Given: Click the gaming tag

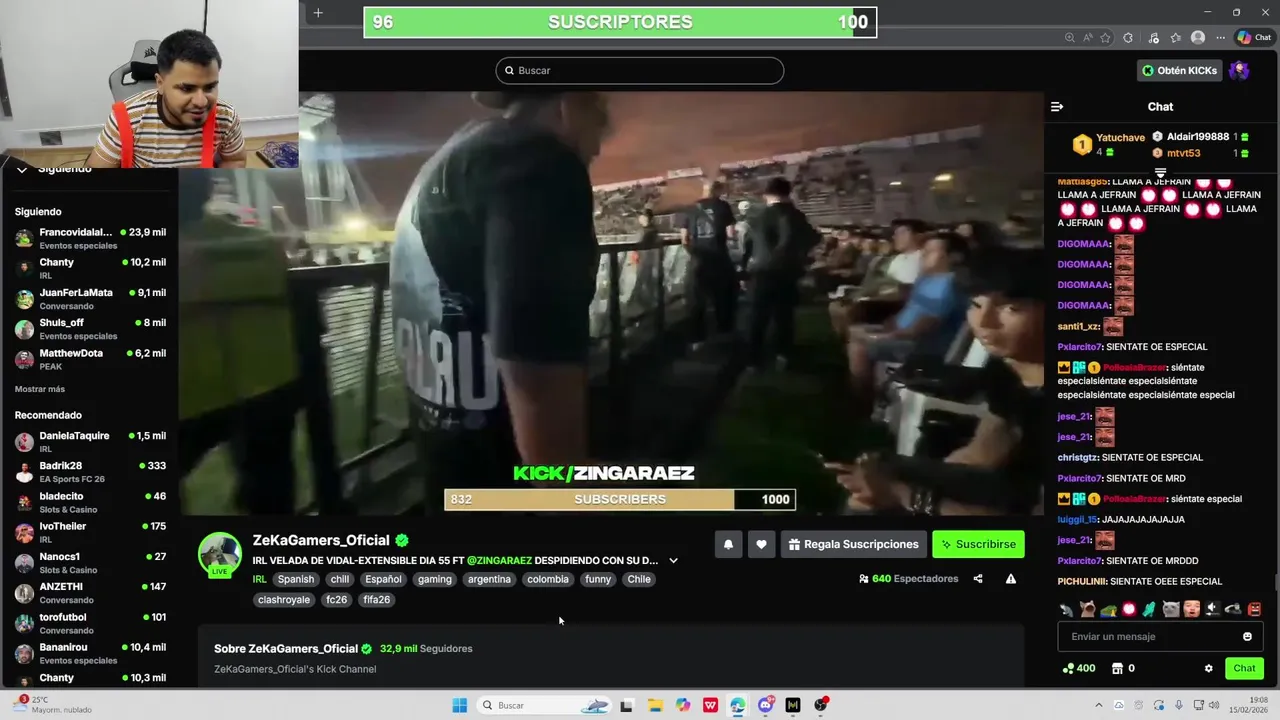Looking at the screenshot, I should coord(435,579).
